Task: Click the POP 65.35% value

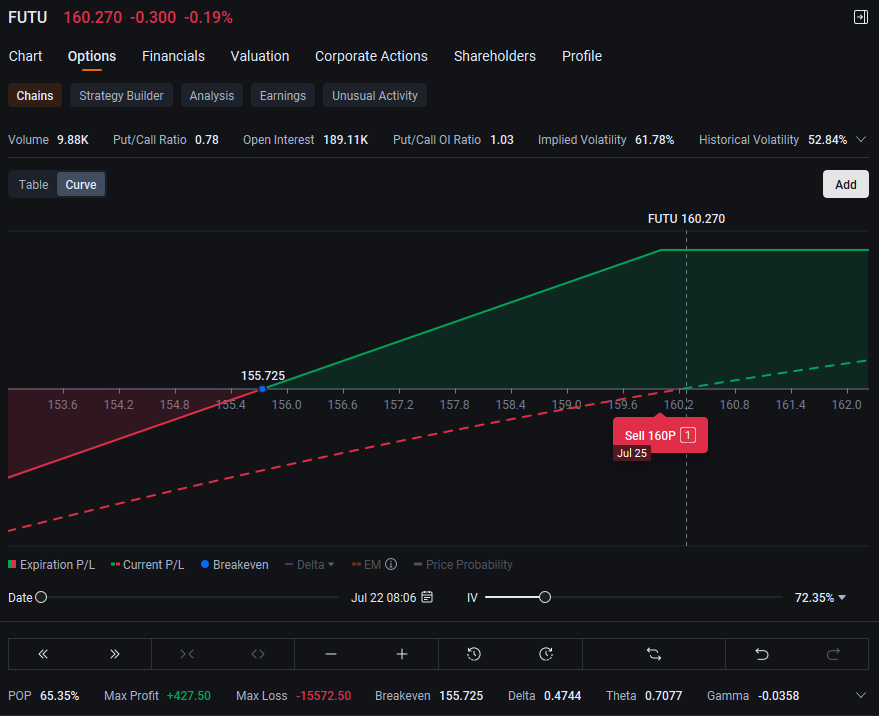Action: point(59,696)
